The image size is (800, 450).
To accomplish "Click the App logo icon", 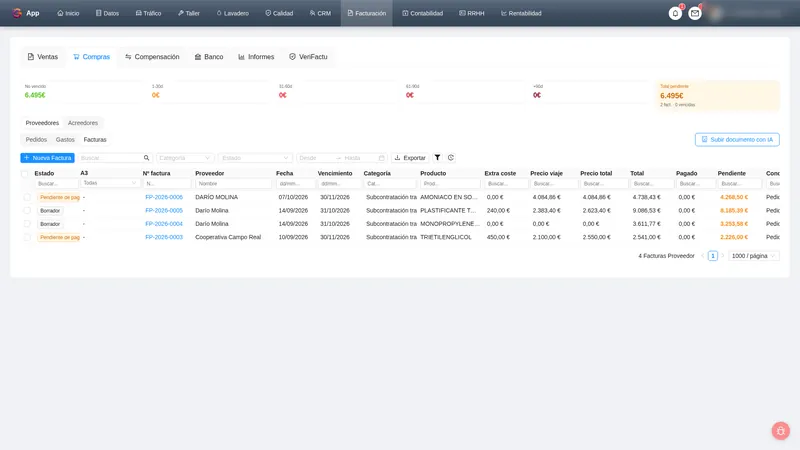I will point(17,13).
